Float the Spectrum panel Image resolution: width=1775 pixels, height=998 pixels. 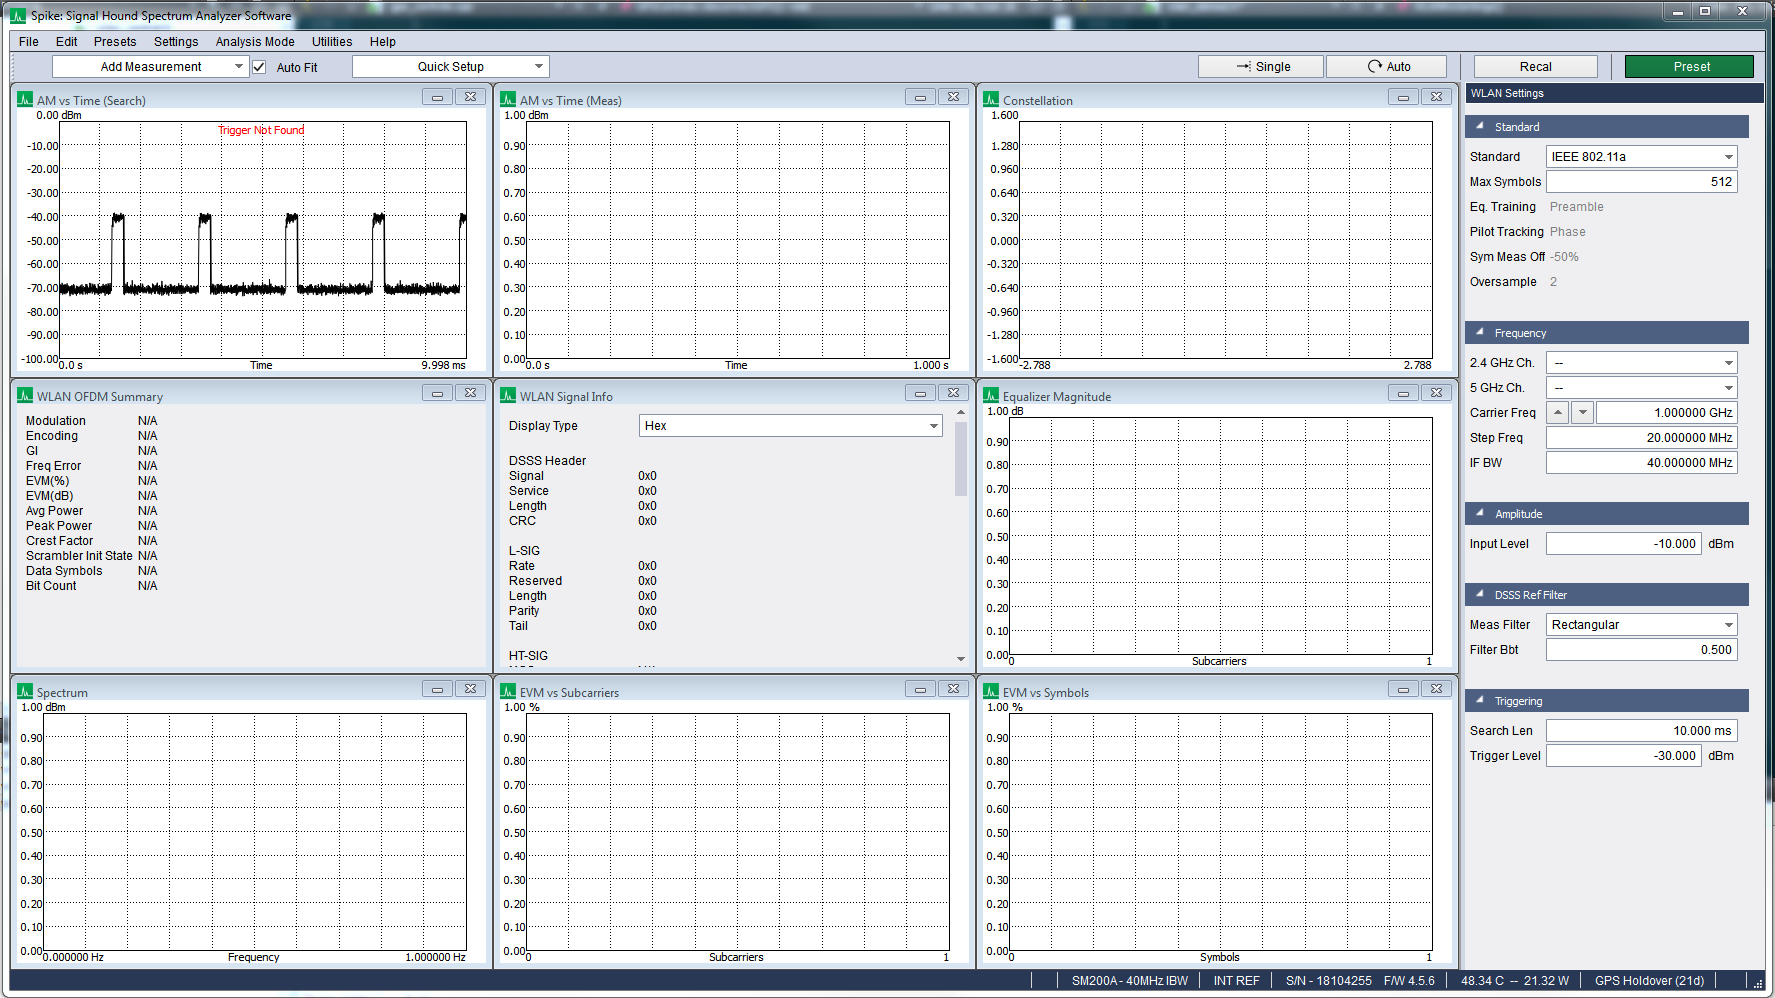coord(437,689)
